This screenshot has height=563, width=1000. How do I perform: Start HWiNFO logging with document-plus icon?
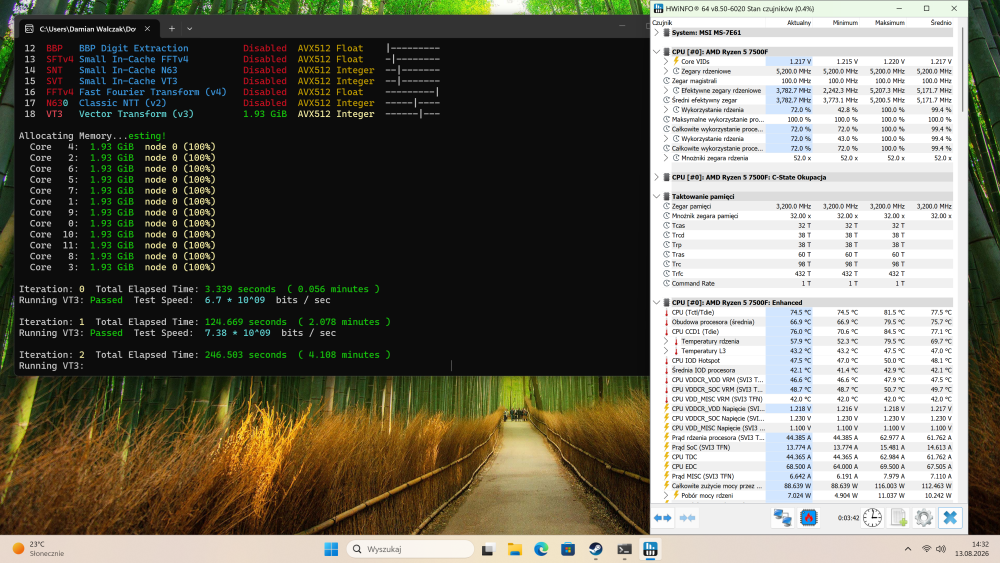(899, 518)
